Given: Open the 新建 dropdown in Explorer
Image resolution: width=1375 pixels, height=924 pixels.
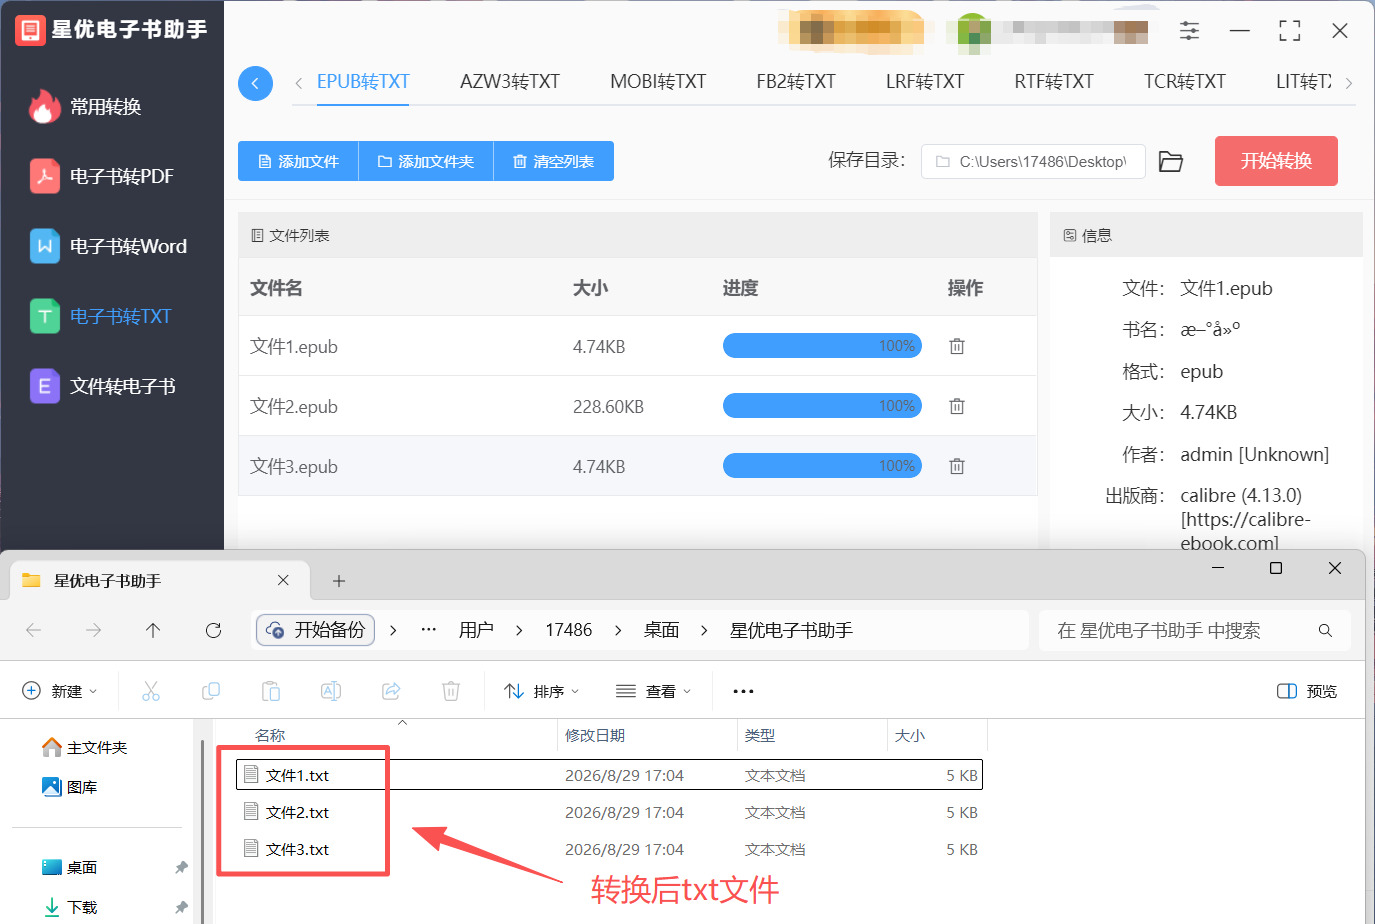Looking at the screenshot, I should (60, 691).
